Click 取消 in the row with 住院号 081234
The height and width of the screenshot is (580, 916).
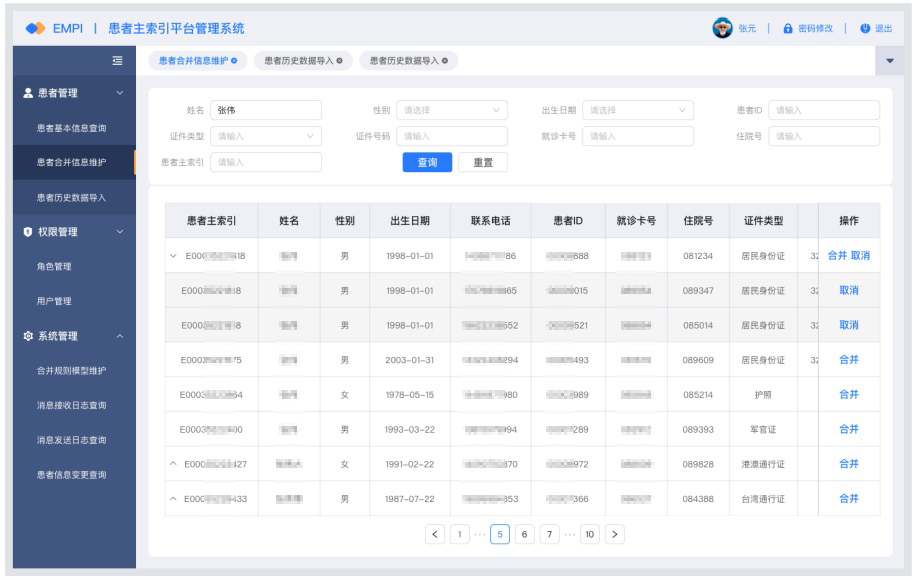pyautogui.click(x=860, y=255)
